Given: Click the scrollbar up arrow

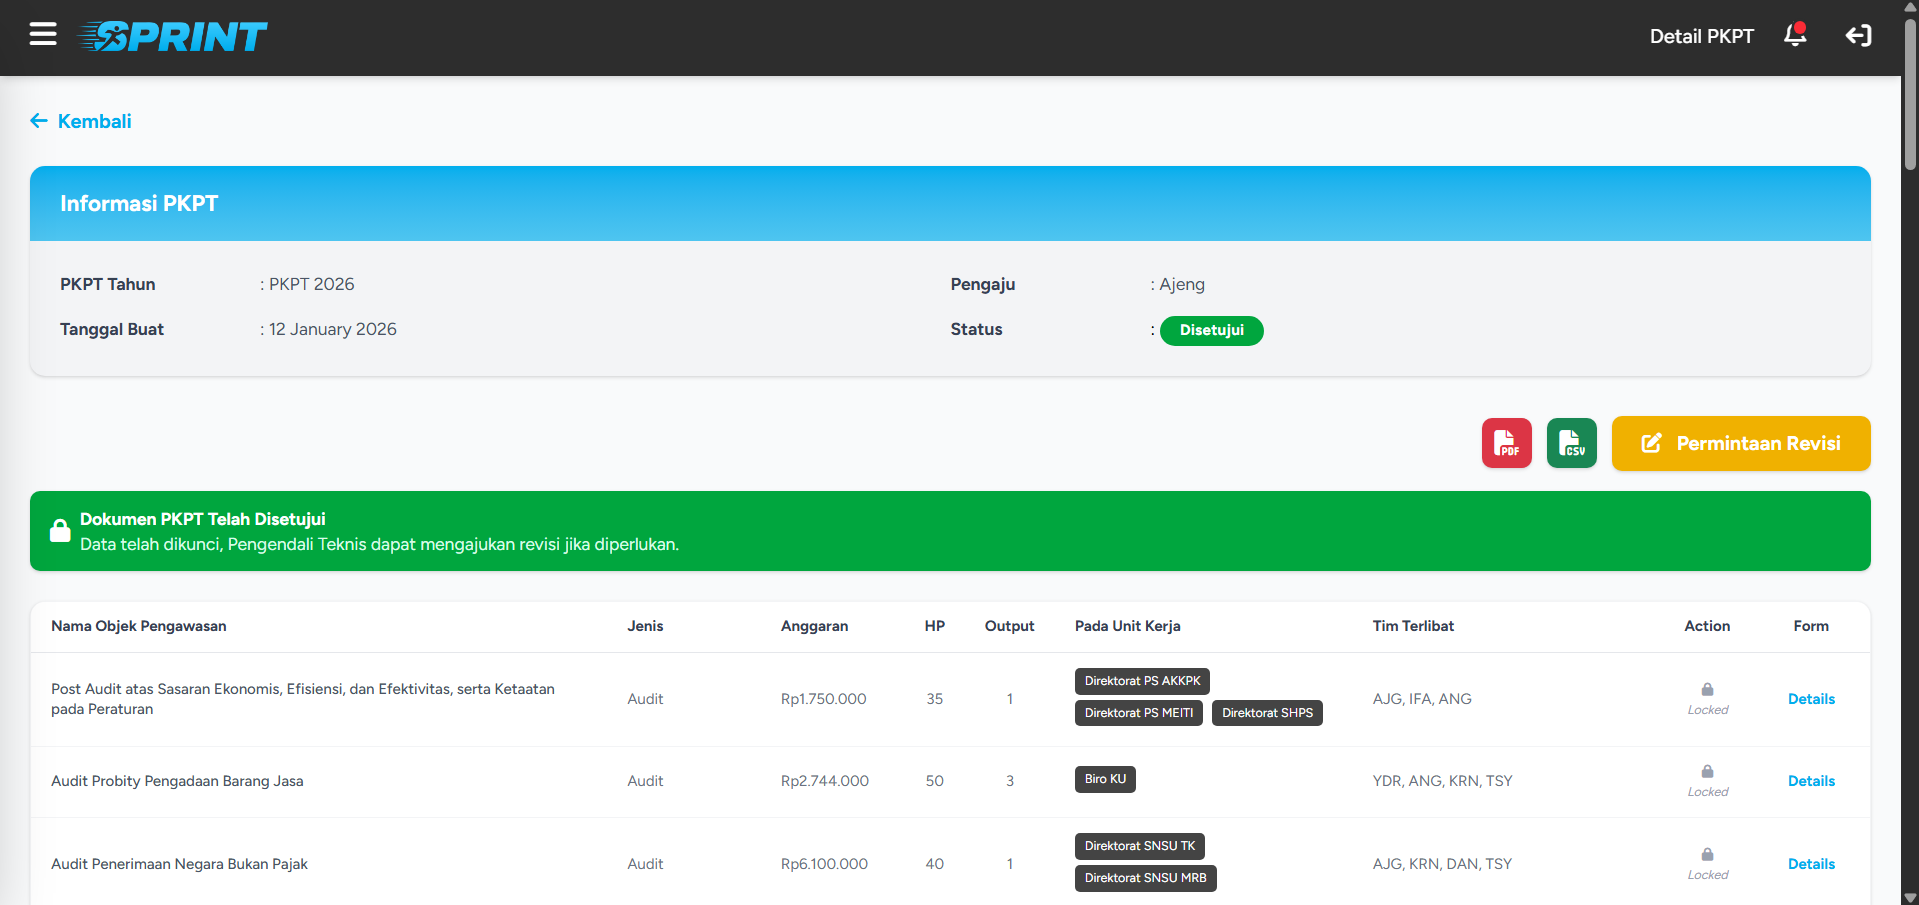Looking at the screenshot, I should [x=1910, y=6].
